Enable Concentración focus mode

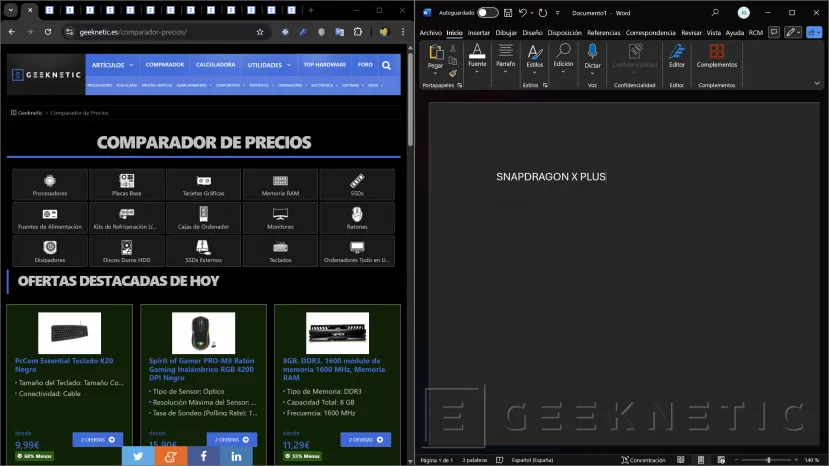point(643,460)
